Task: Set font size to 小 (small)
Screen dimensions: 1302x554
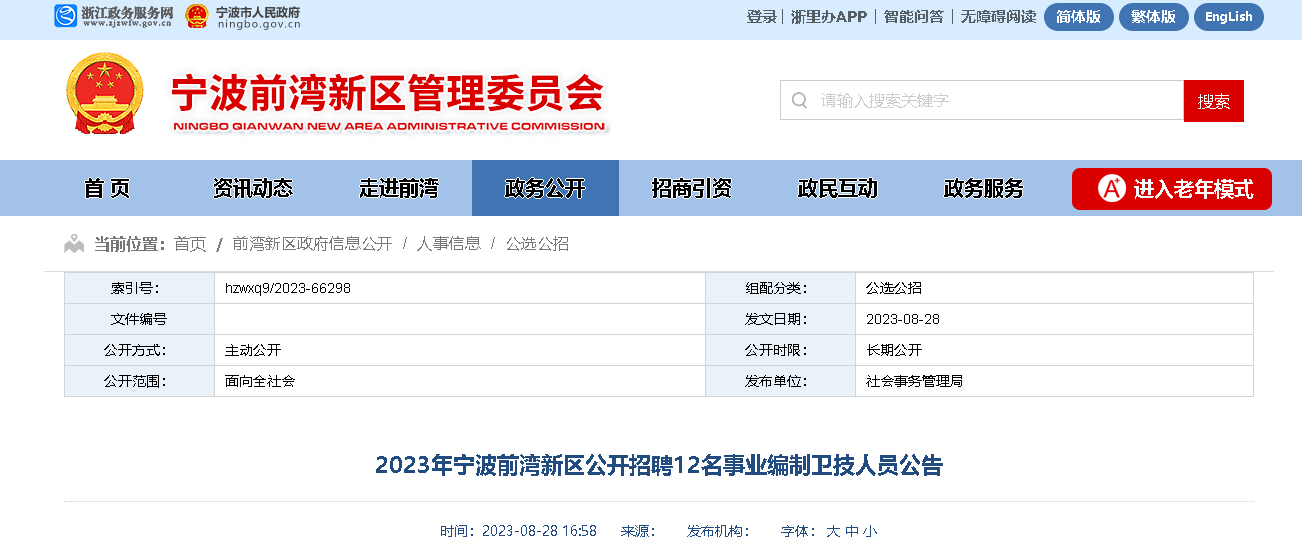Action: pyautogui.click(x=869, y=531)
